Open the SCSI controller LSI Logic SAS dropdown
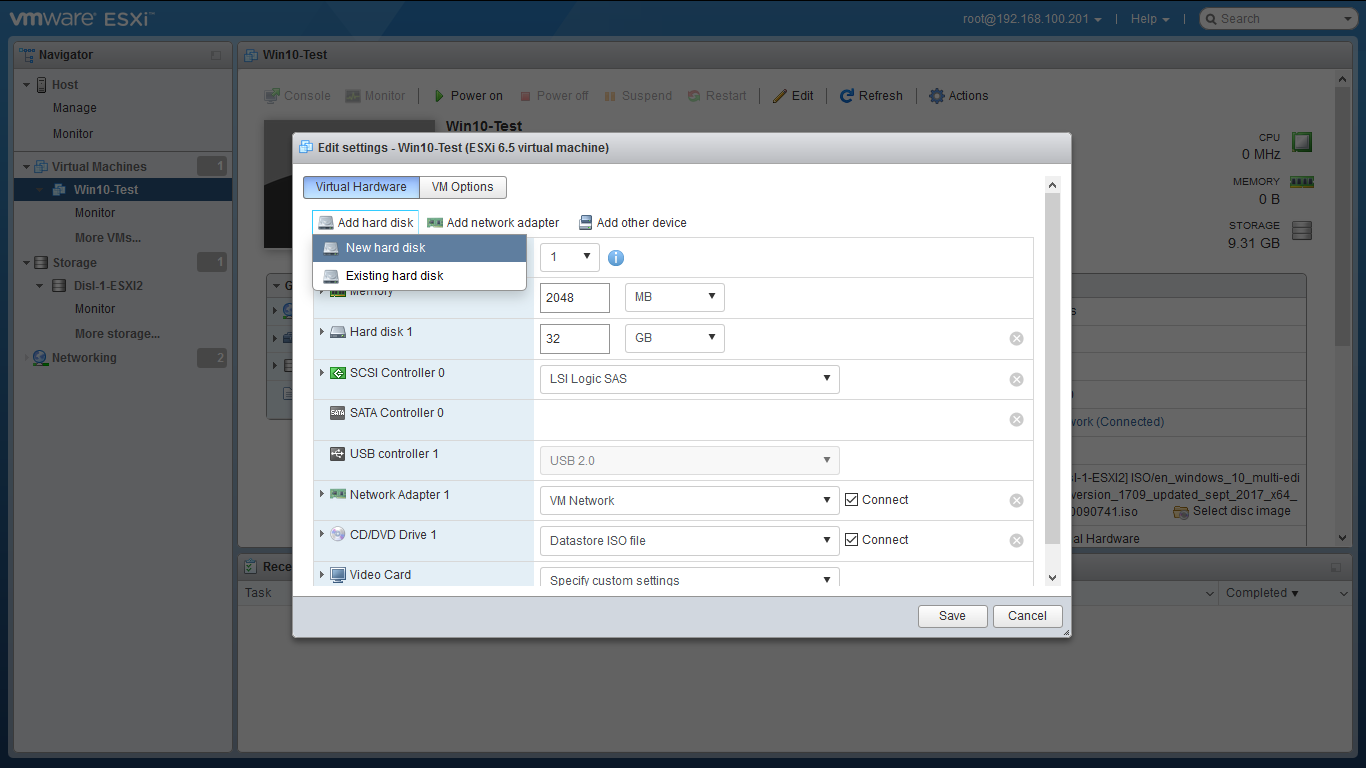This screenshot has height=768, width=1366. [x=689, y=379]
